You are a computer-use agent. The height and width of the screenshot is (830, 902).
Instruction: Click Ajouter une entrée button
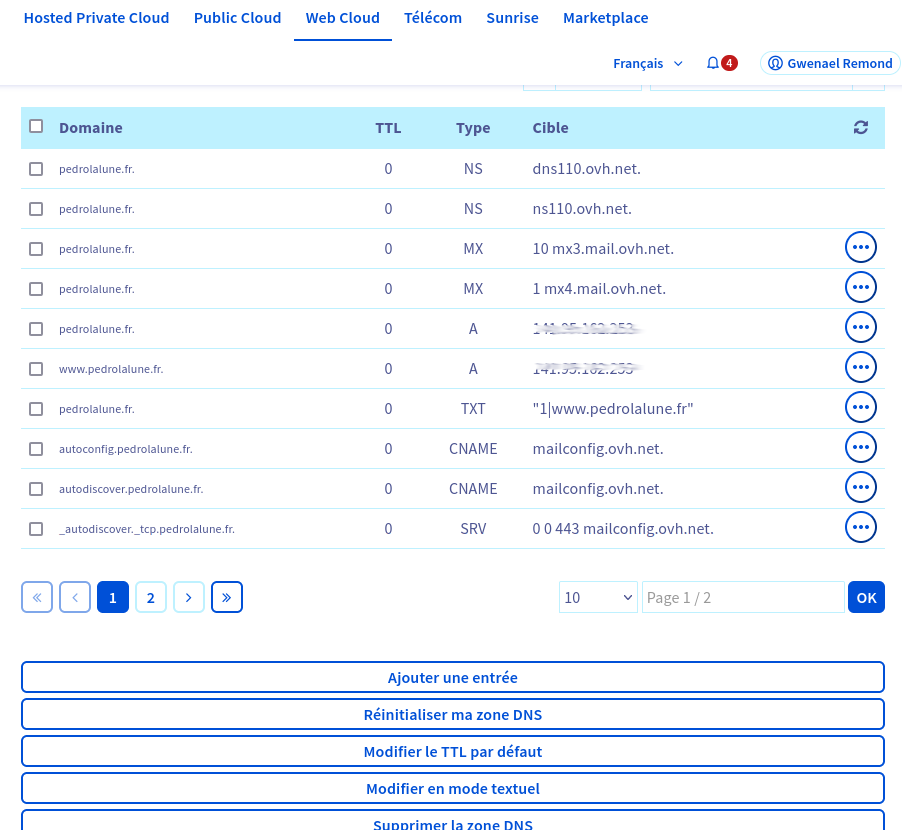pos(452,677)
